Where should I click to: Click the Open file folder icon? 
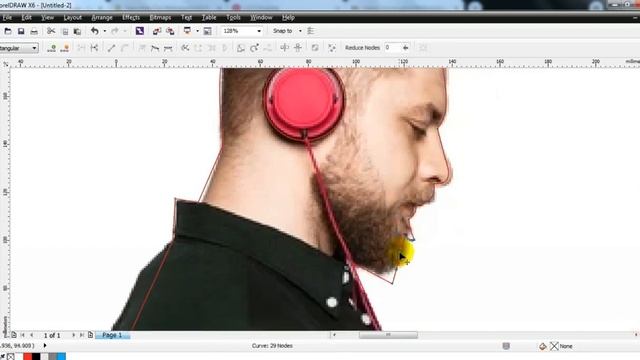coord(8,31)
